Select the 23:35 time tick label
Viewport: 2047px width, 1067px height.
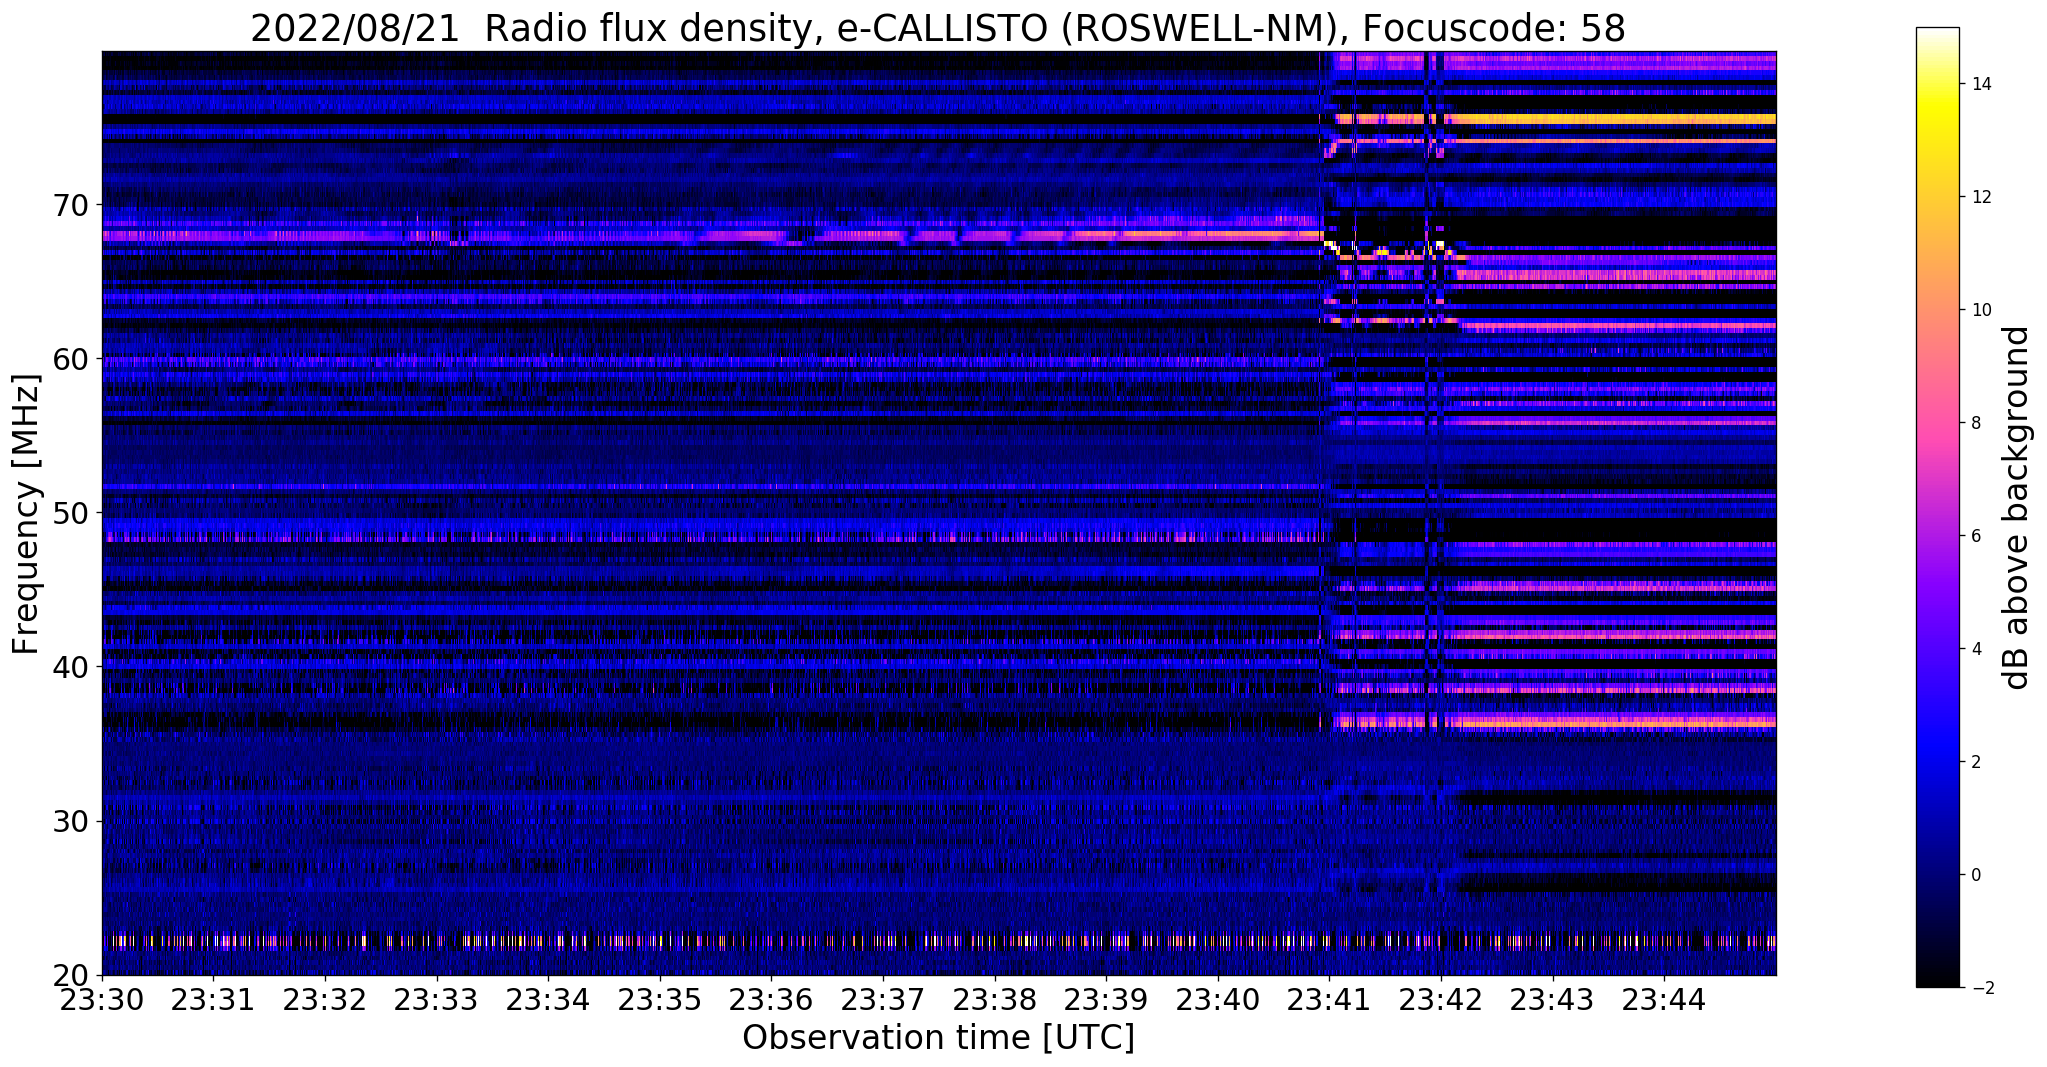(x=660, y=1000)
